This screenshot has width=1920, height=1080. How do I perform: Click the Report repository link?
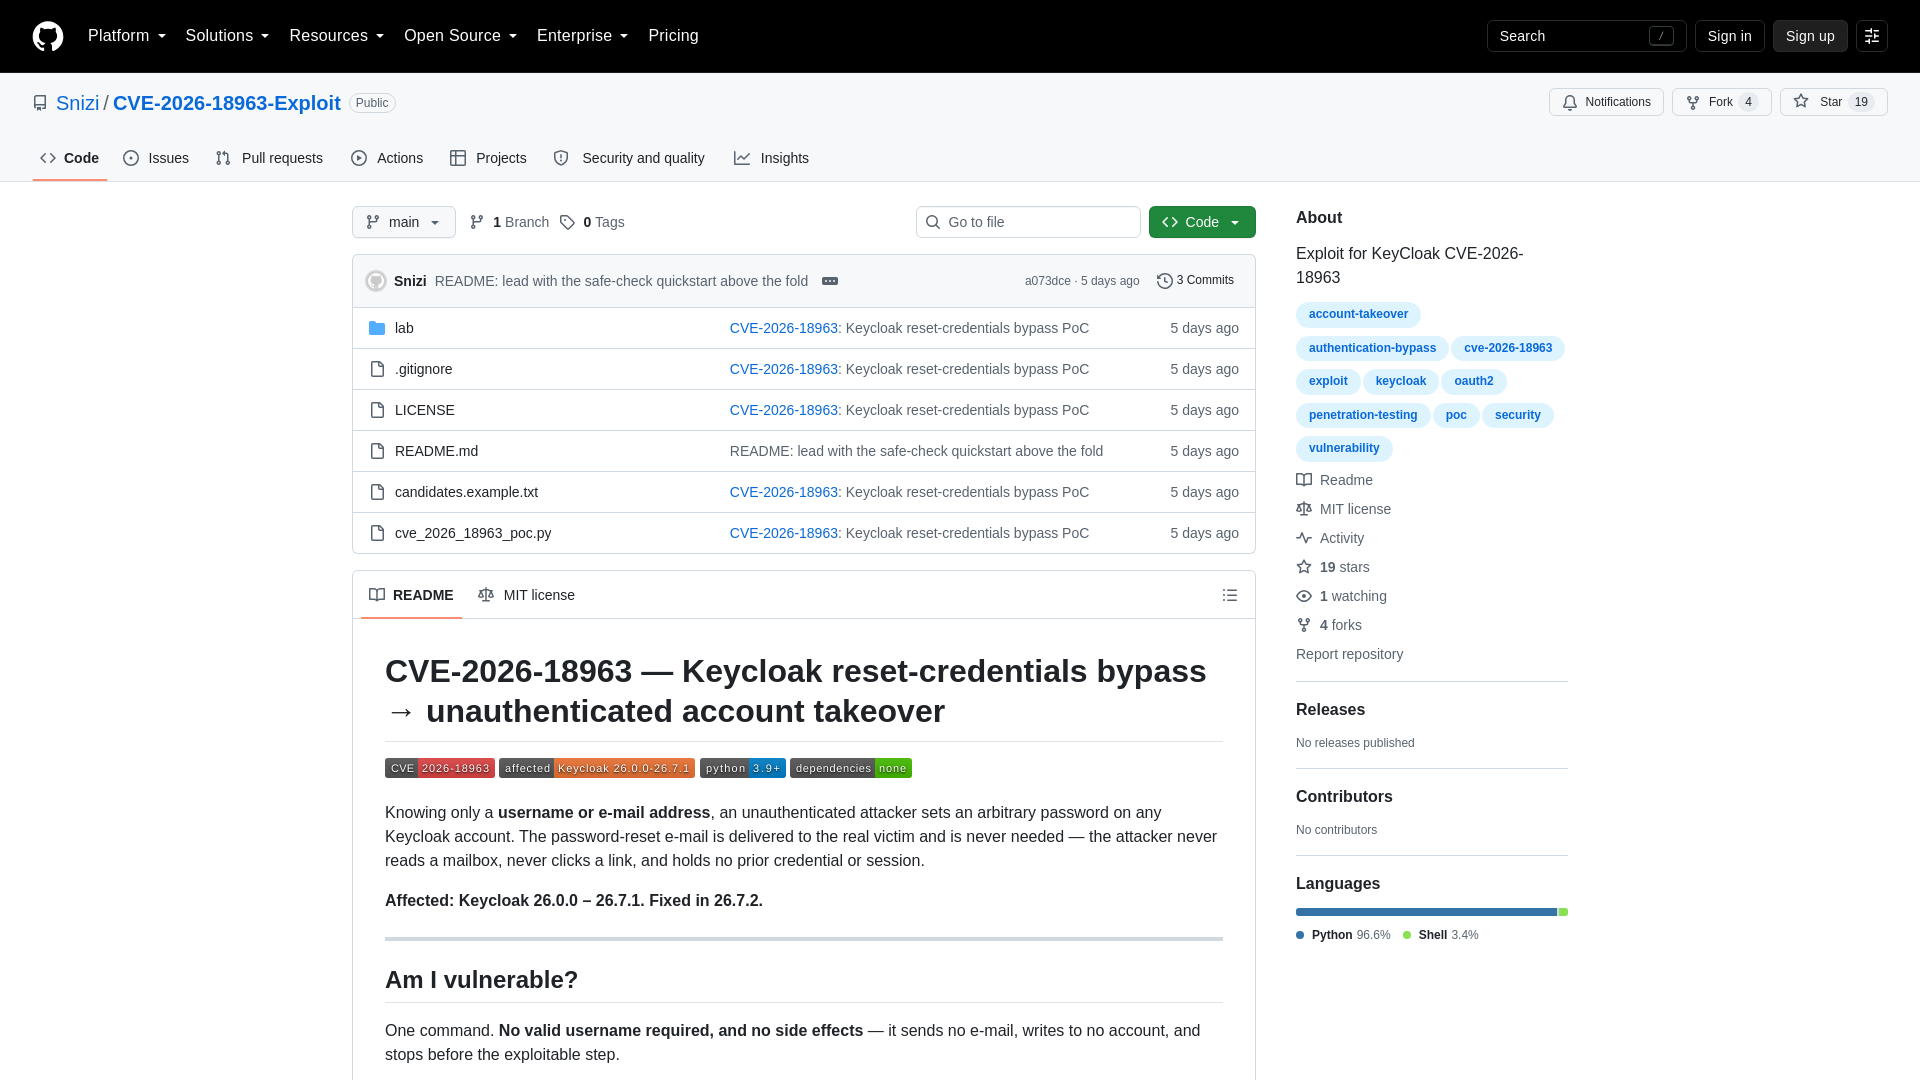tap(1349, 654)
